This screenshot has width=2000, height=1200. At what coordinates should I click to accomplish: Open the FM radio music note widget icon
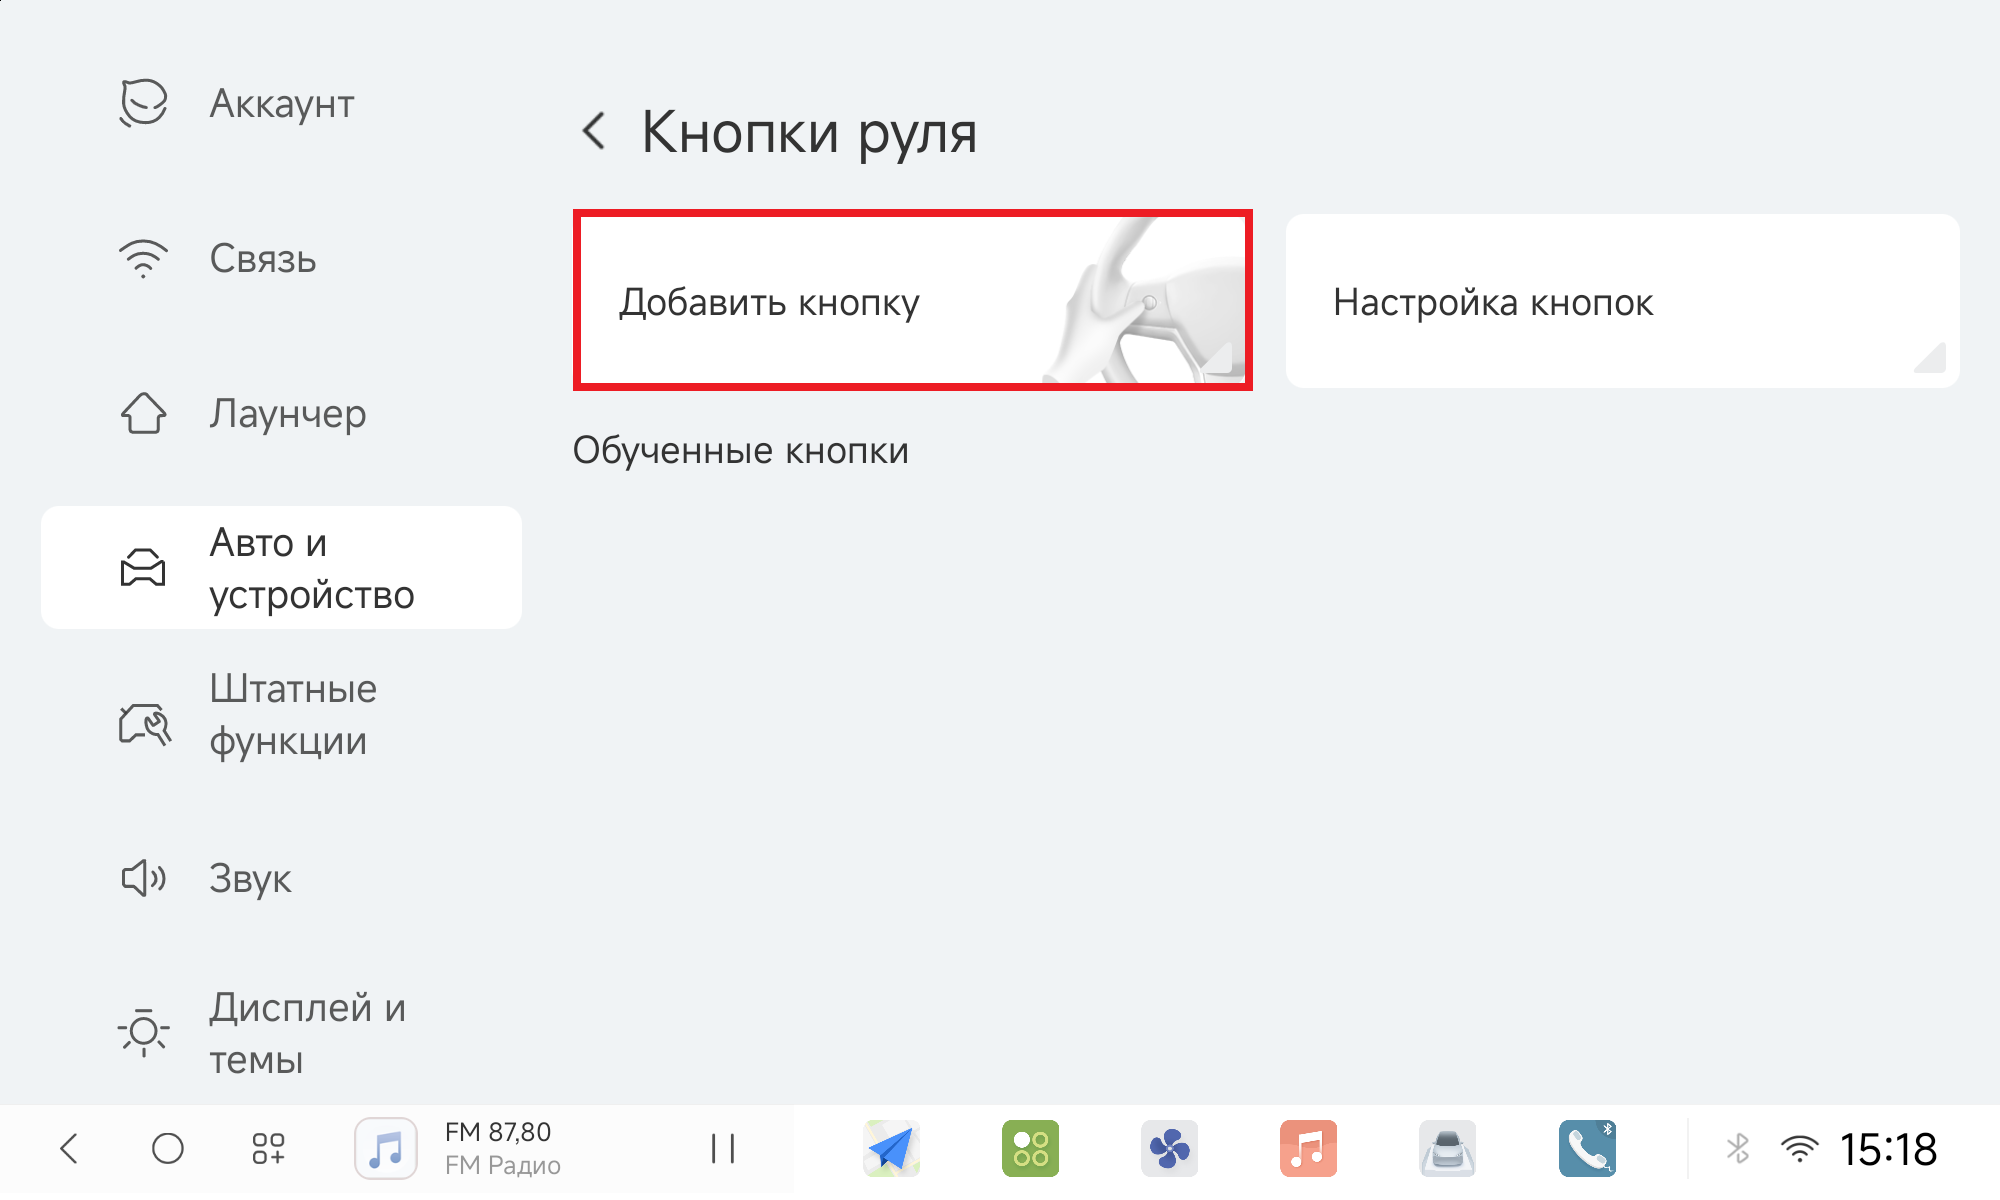(386, 1148)
